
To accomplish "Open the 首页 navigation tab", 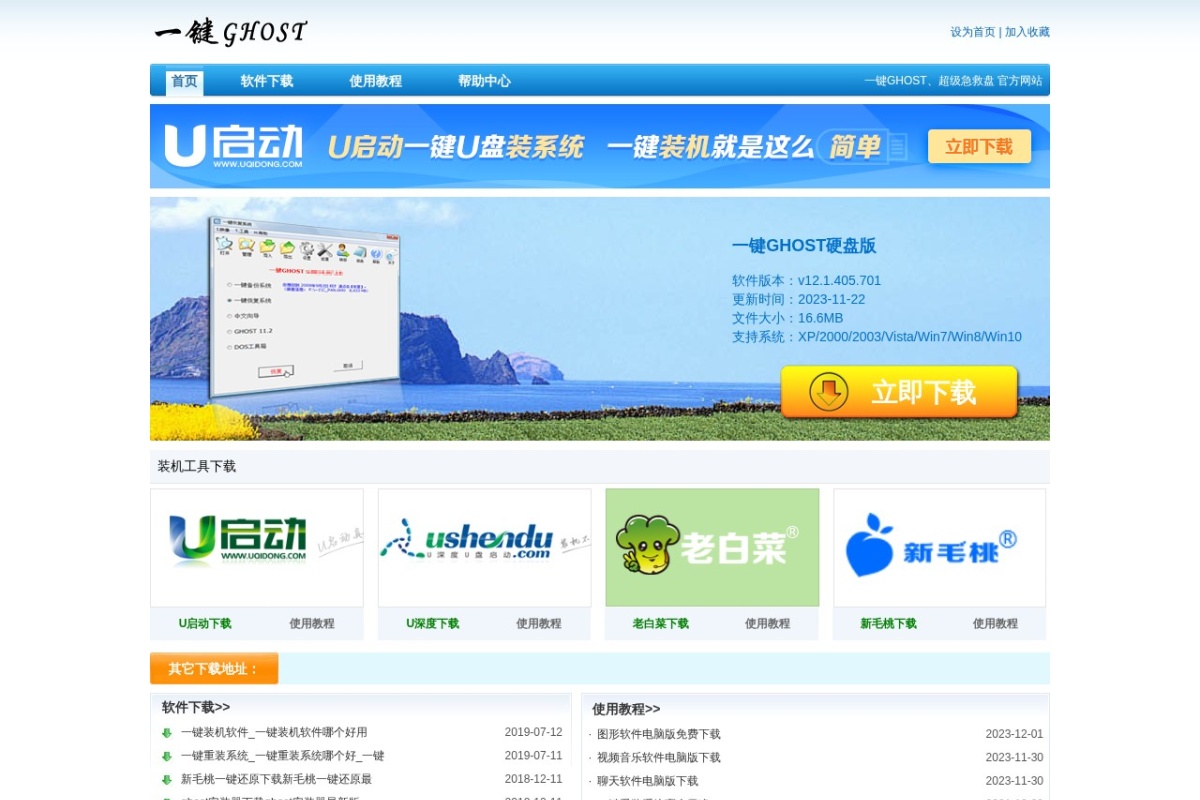I will pyautogui.click(x=184, y=81).
